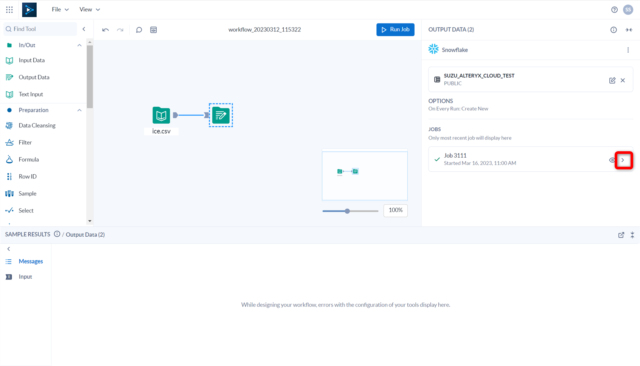Remove the SUZU_ALTERYX_CLOUD_TEST dataset

pyautogui.click(x=623, y=80)
